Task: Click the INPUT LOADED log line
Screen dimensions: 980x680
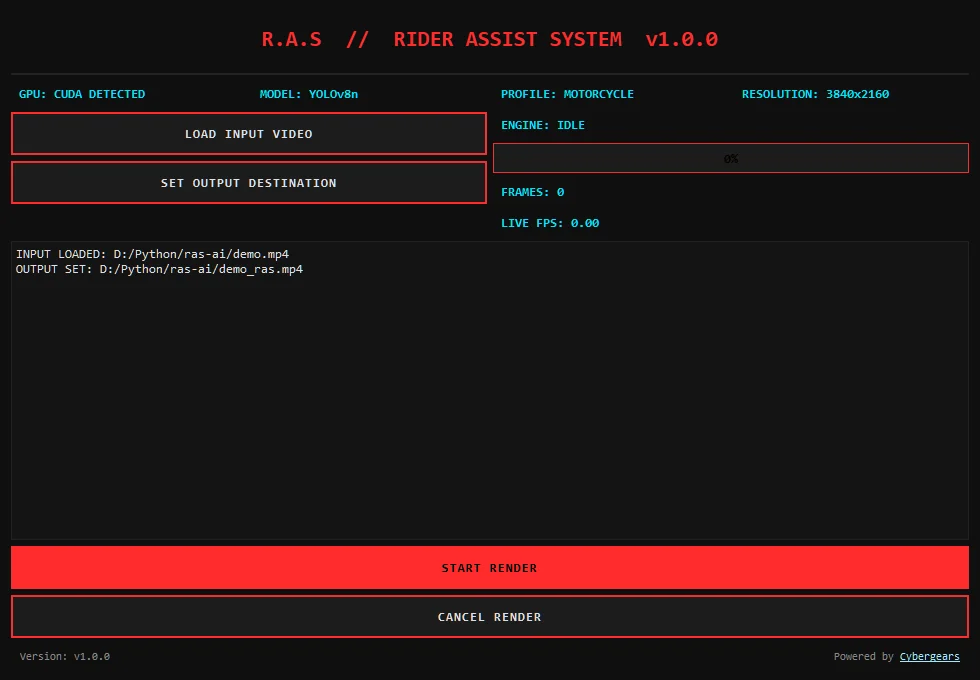Action: 152,254
